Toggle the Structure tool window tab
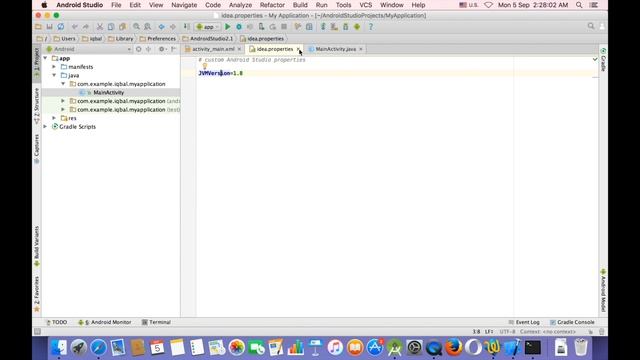 37,106
